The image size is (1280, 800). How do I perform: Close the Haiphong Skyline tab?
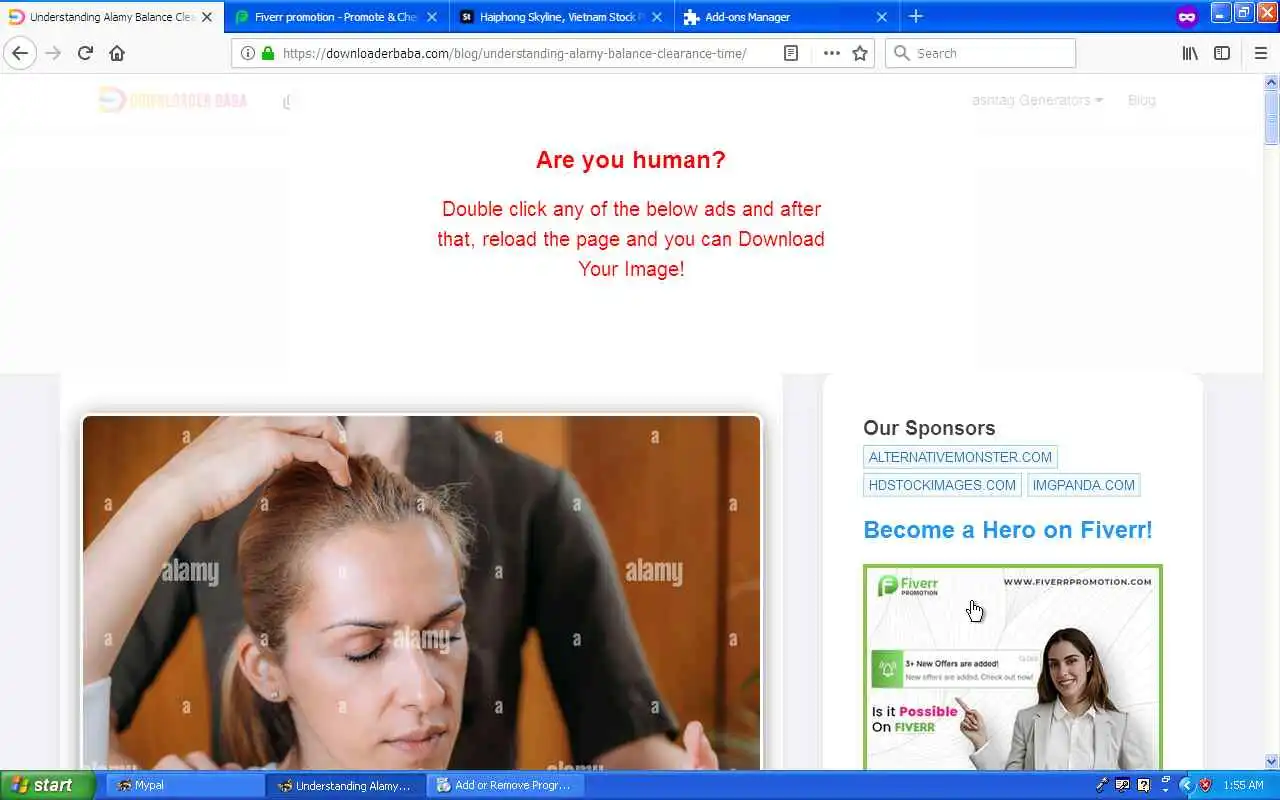click(656, 17)
